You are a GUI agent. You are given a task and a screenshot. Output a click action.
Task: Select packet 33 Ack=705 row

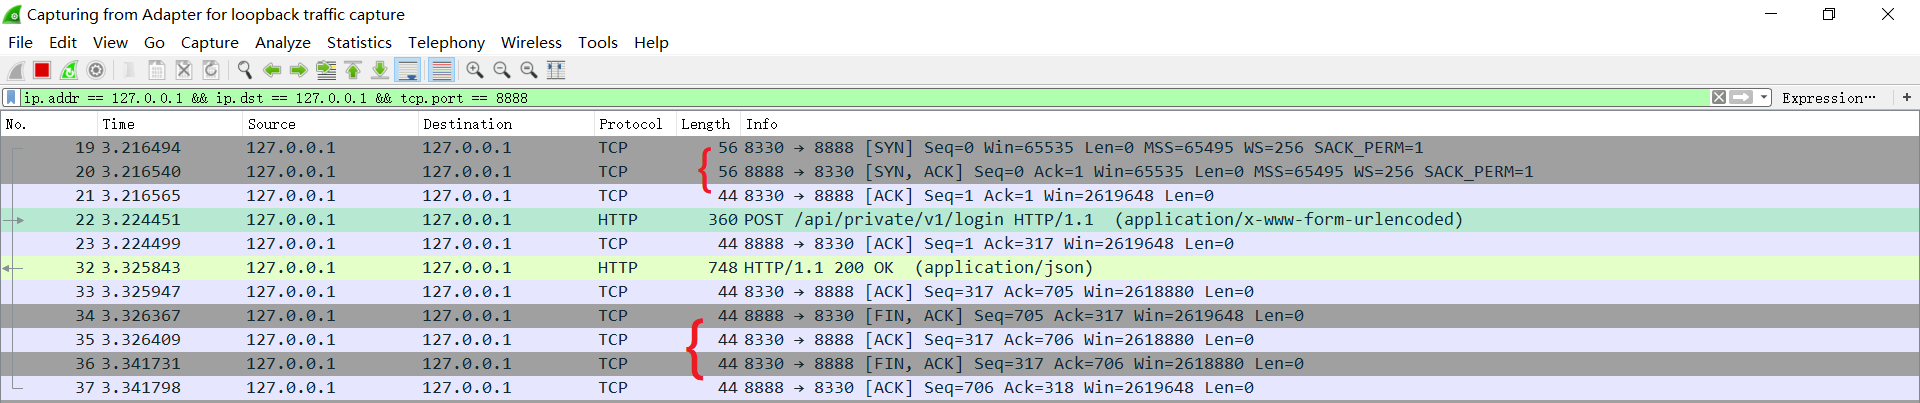tap(960, 292)
